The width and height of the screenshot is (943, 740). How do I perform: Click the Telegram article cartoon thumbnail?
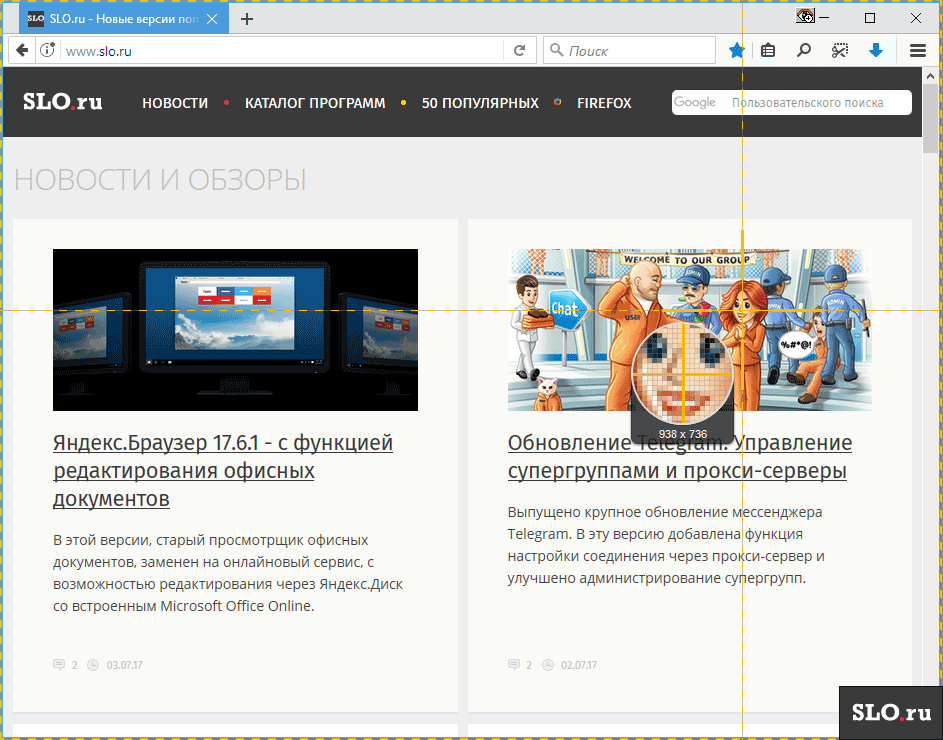tap(690, 330)
